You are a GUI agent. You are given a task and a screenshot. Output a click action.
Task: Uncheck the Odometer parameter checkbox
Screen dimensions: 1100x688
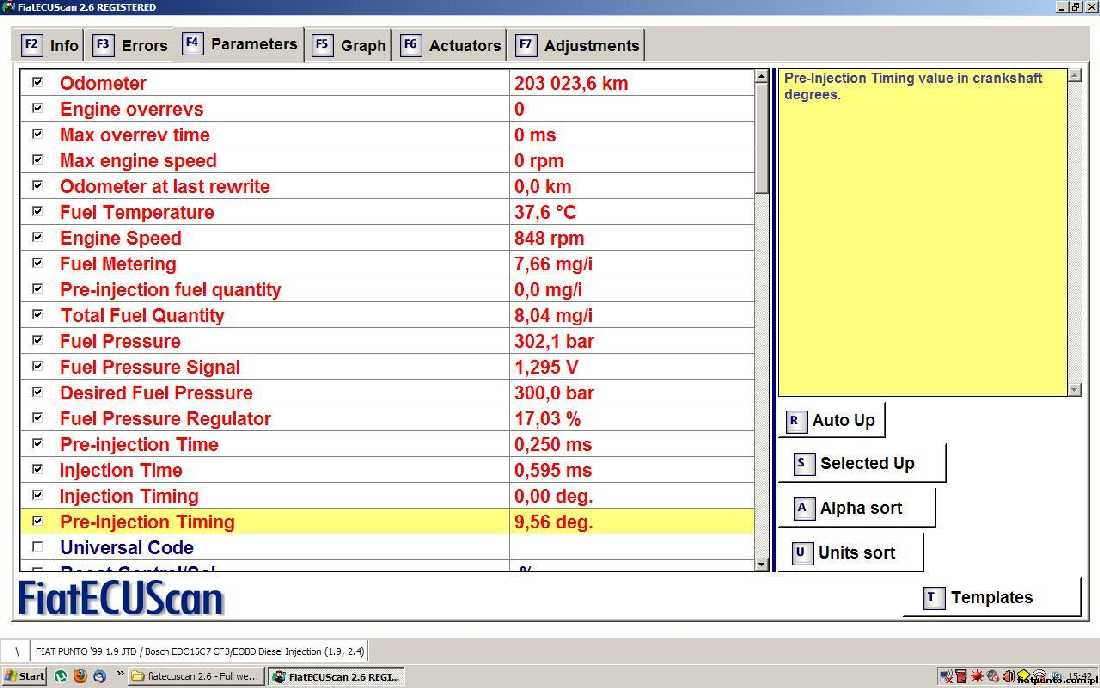click(x=38, y=82)
